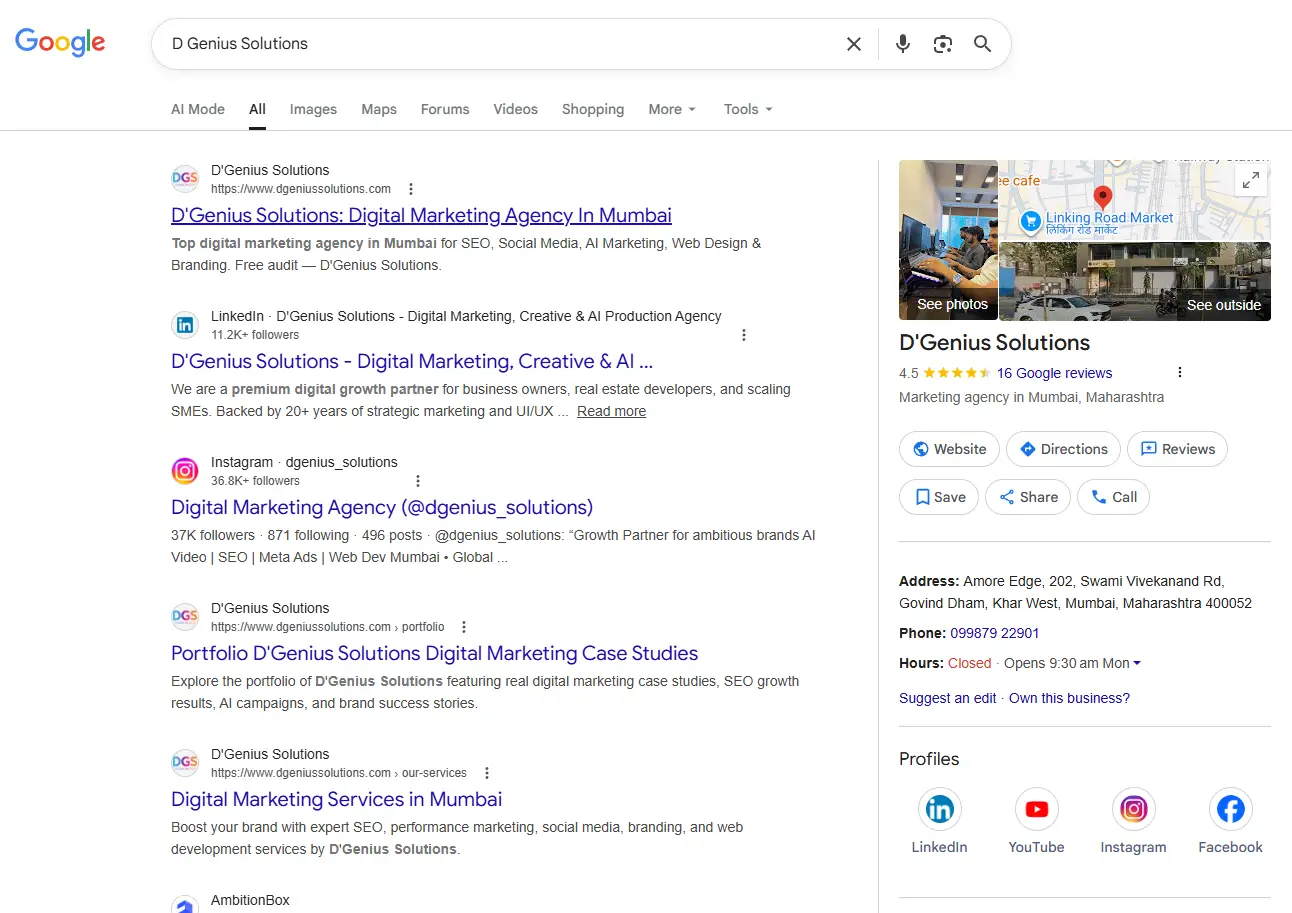Start voice search with microphone icon
This screenshot has width=1292, height=913.
[x=903, y=44]
